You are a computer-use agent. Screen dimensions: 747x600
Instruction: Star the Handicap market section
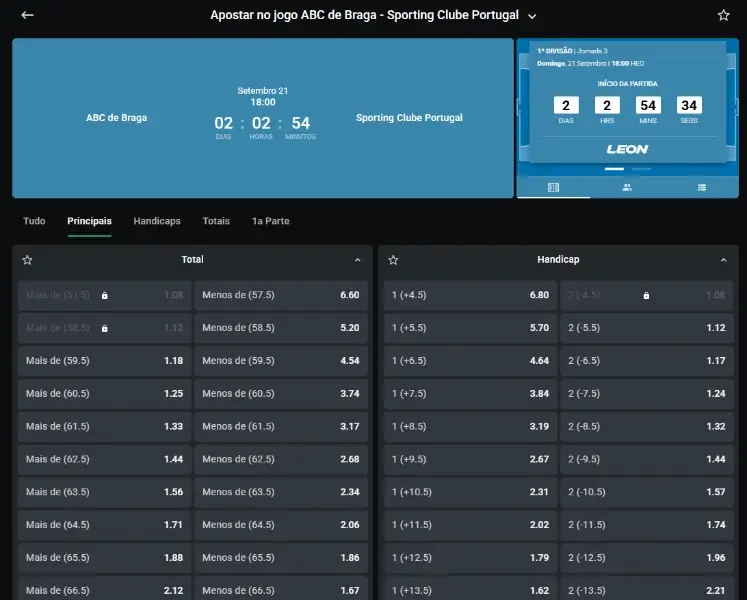pos(393,260)
